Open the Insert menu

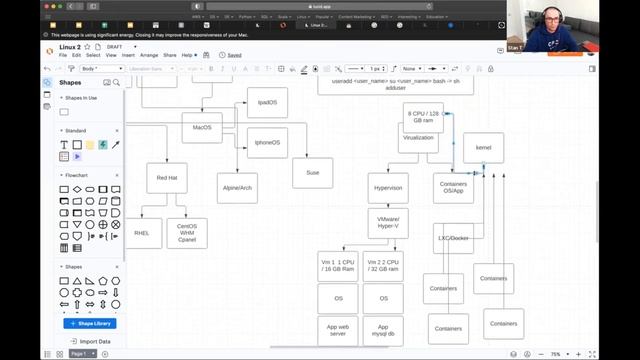pos(128,55)
